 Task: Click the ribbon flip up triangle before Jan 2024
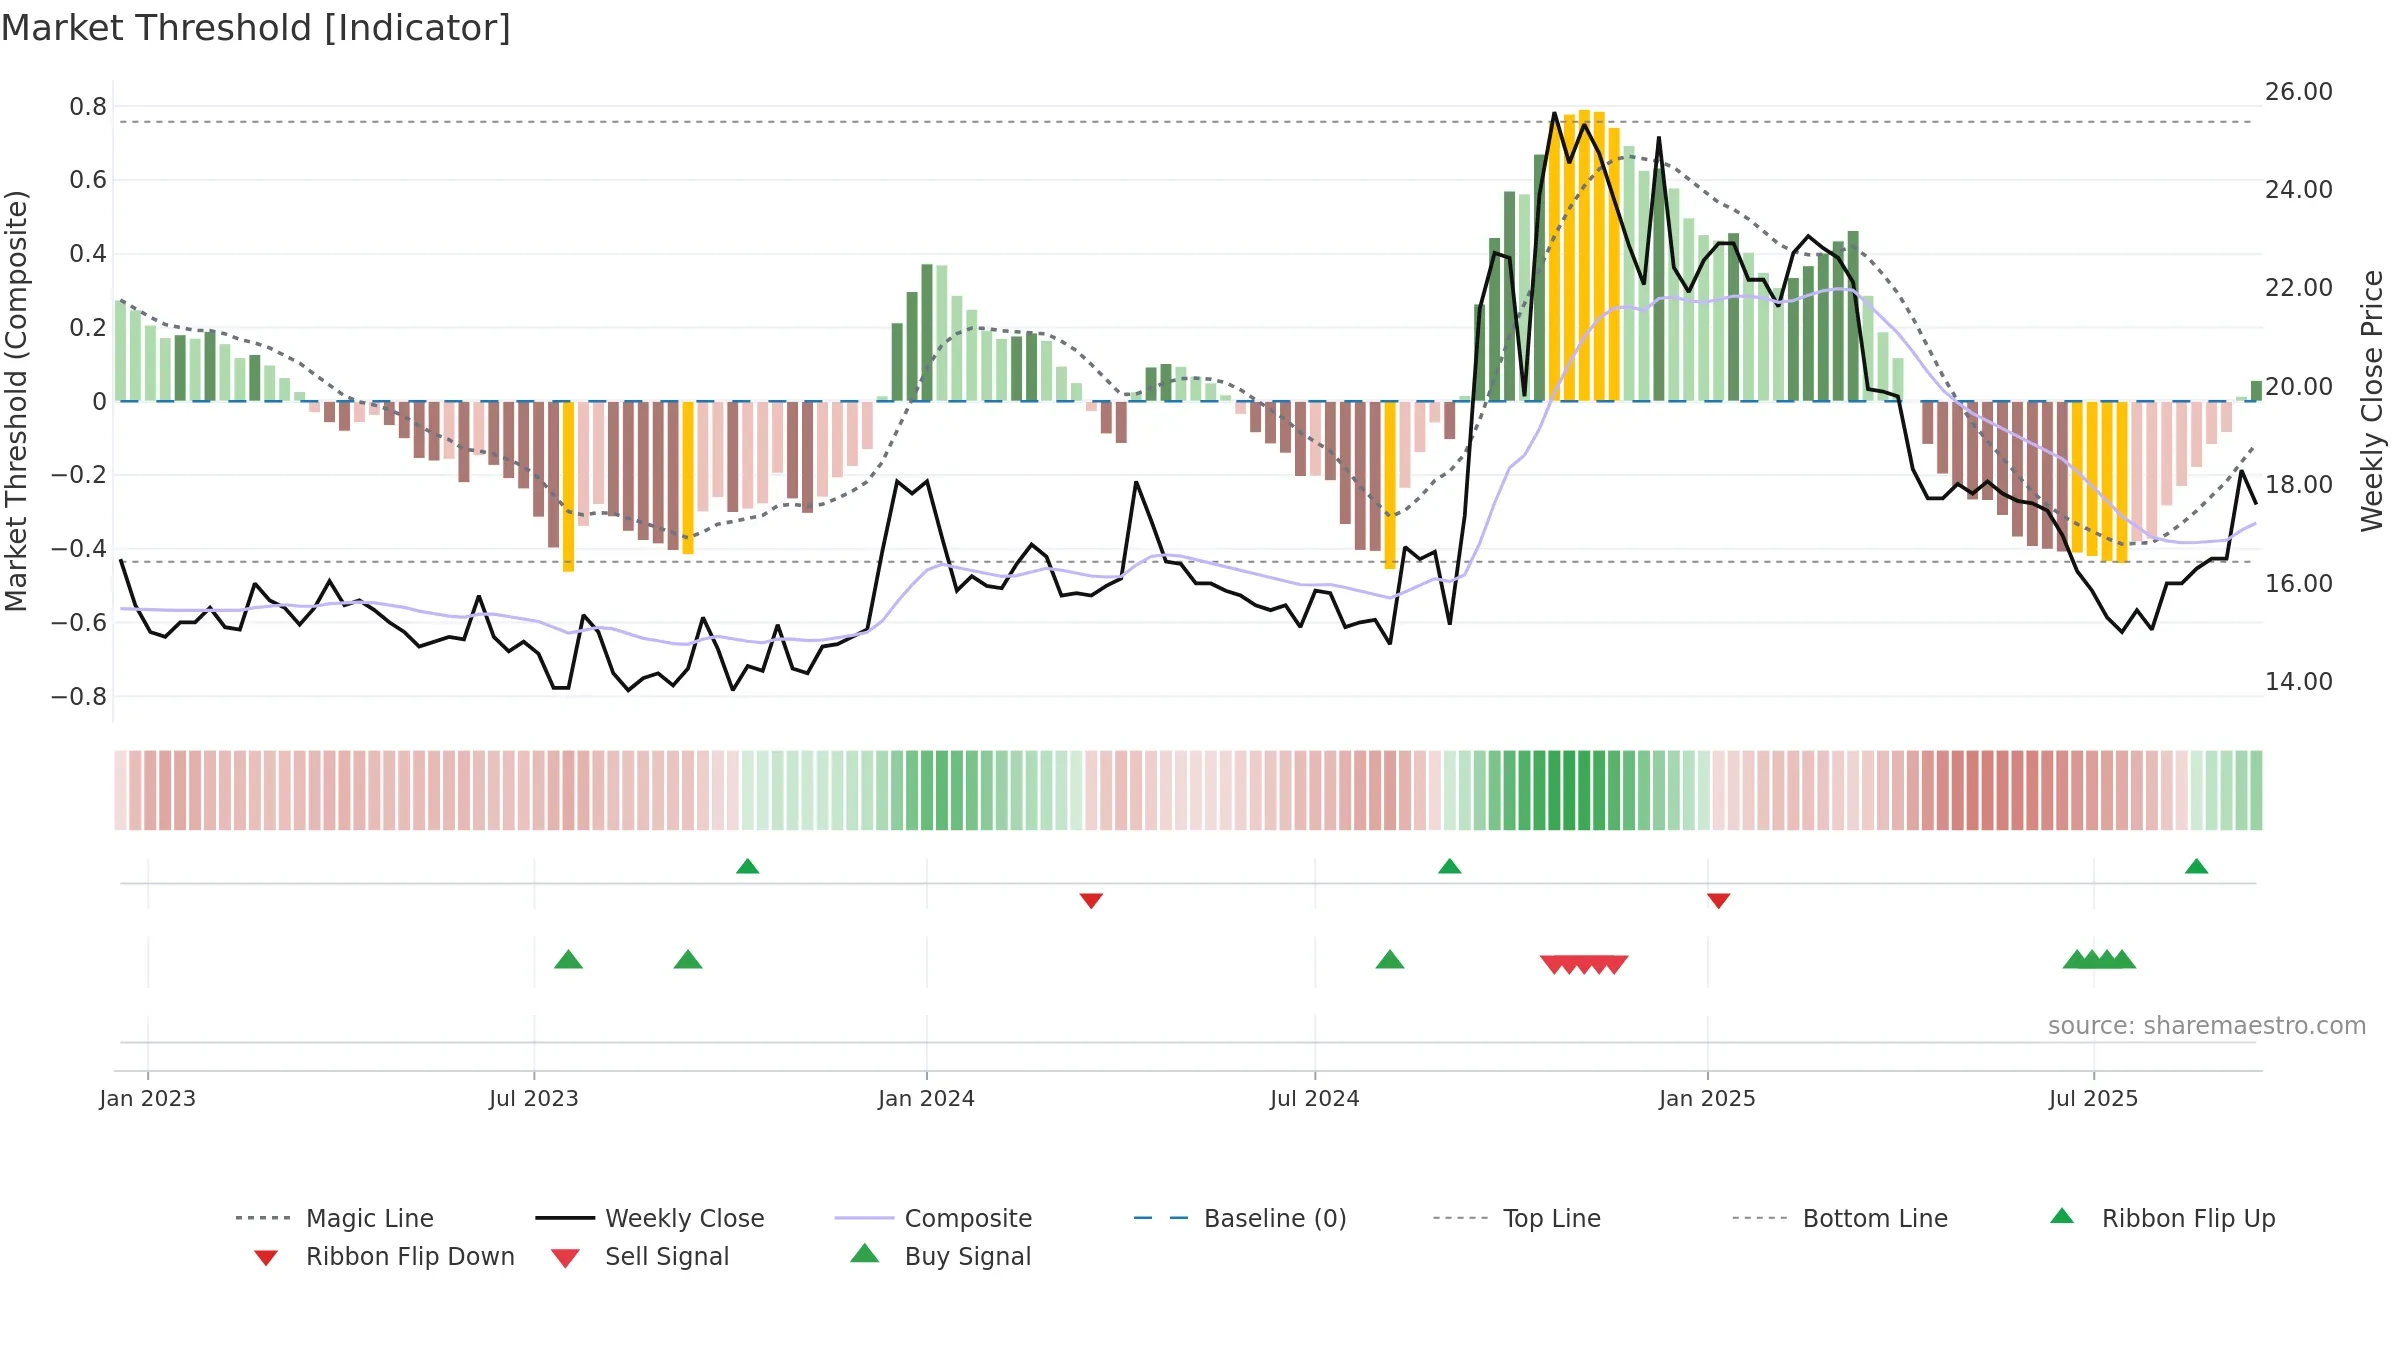pyautogui.click(x=748, y=866)
